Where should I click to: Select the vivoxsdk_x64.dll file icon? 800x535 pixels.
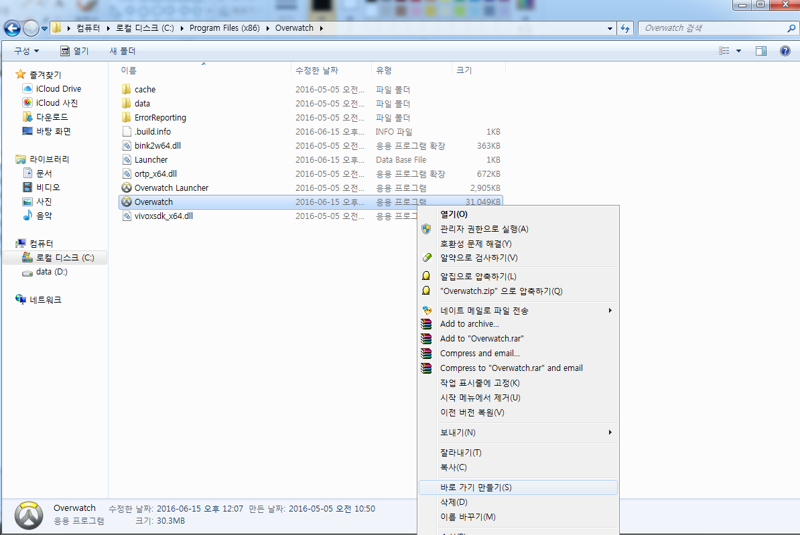tap(127, 216)
